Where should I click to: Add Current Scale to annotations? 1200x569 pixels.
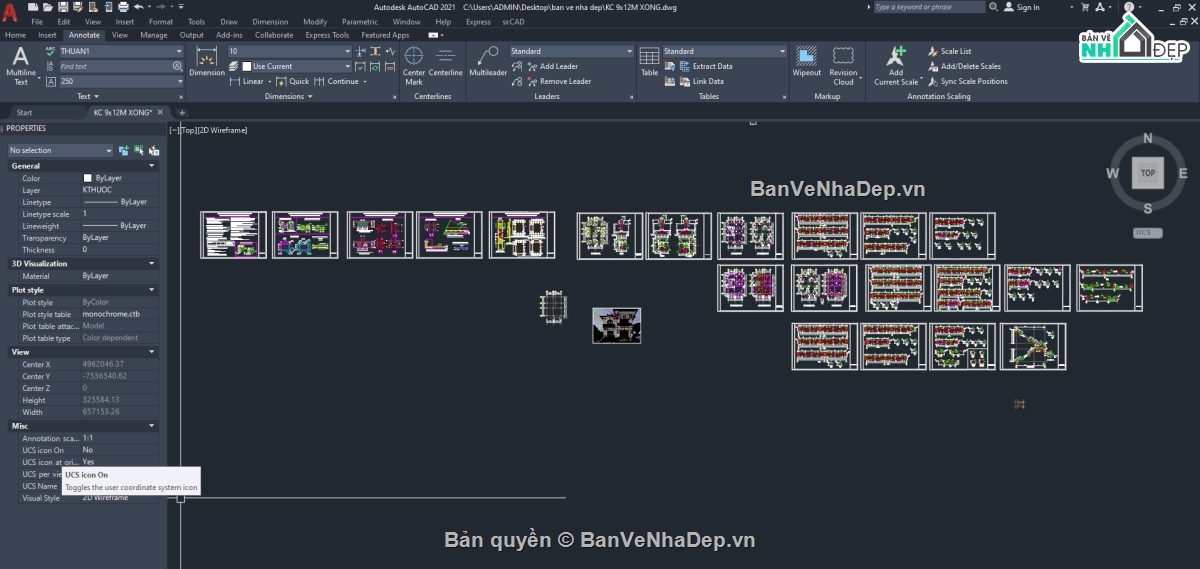click(x=896, y=65)
